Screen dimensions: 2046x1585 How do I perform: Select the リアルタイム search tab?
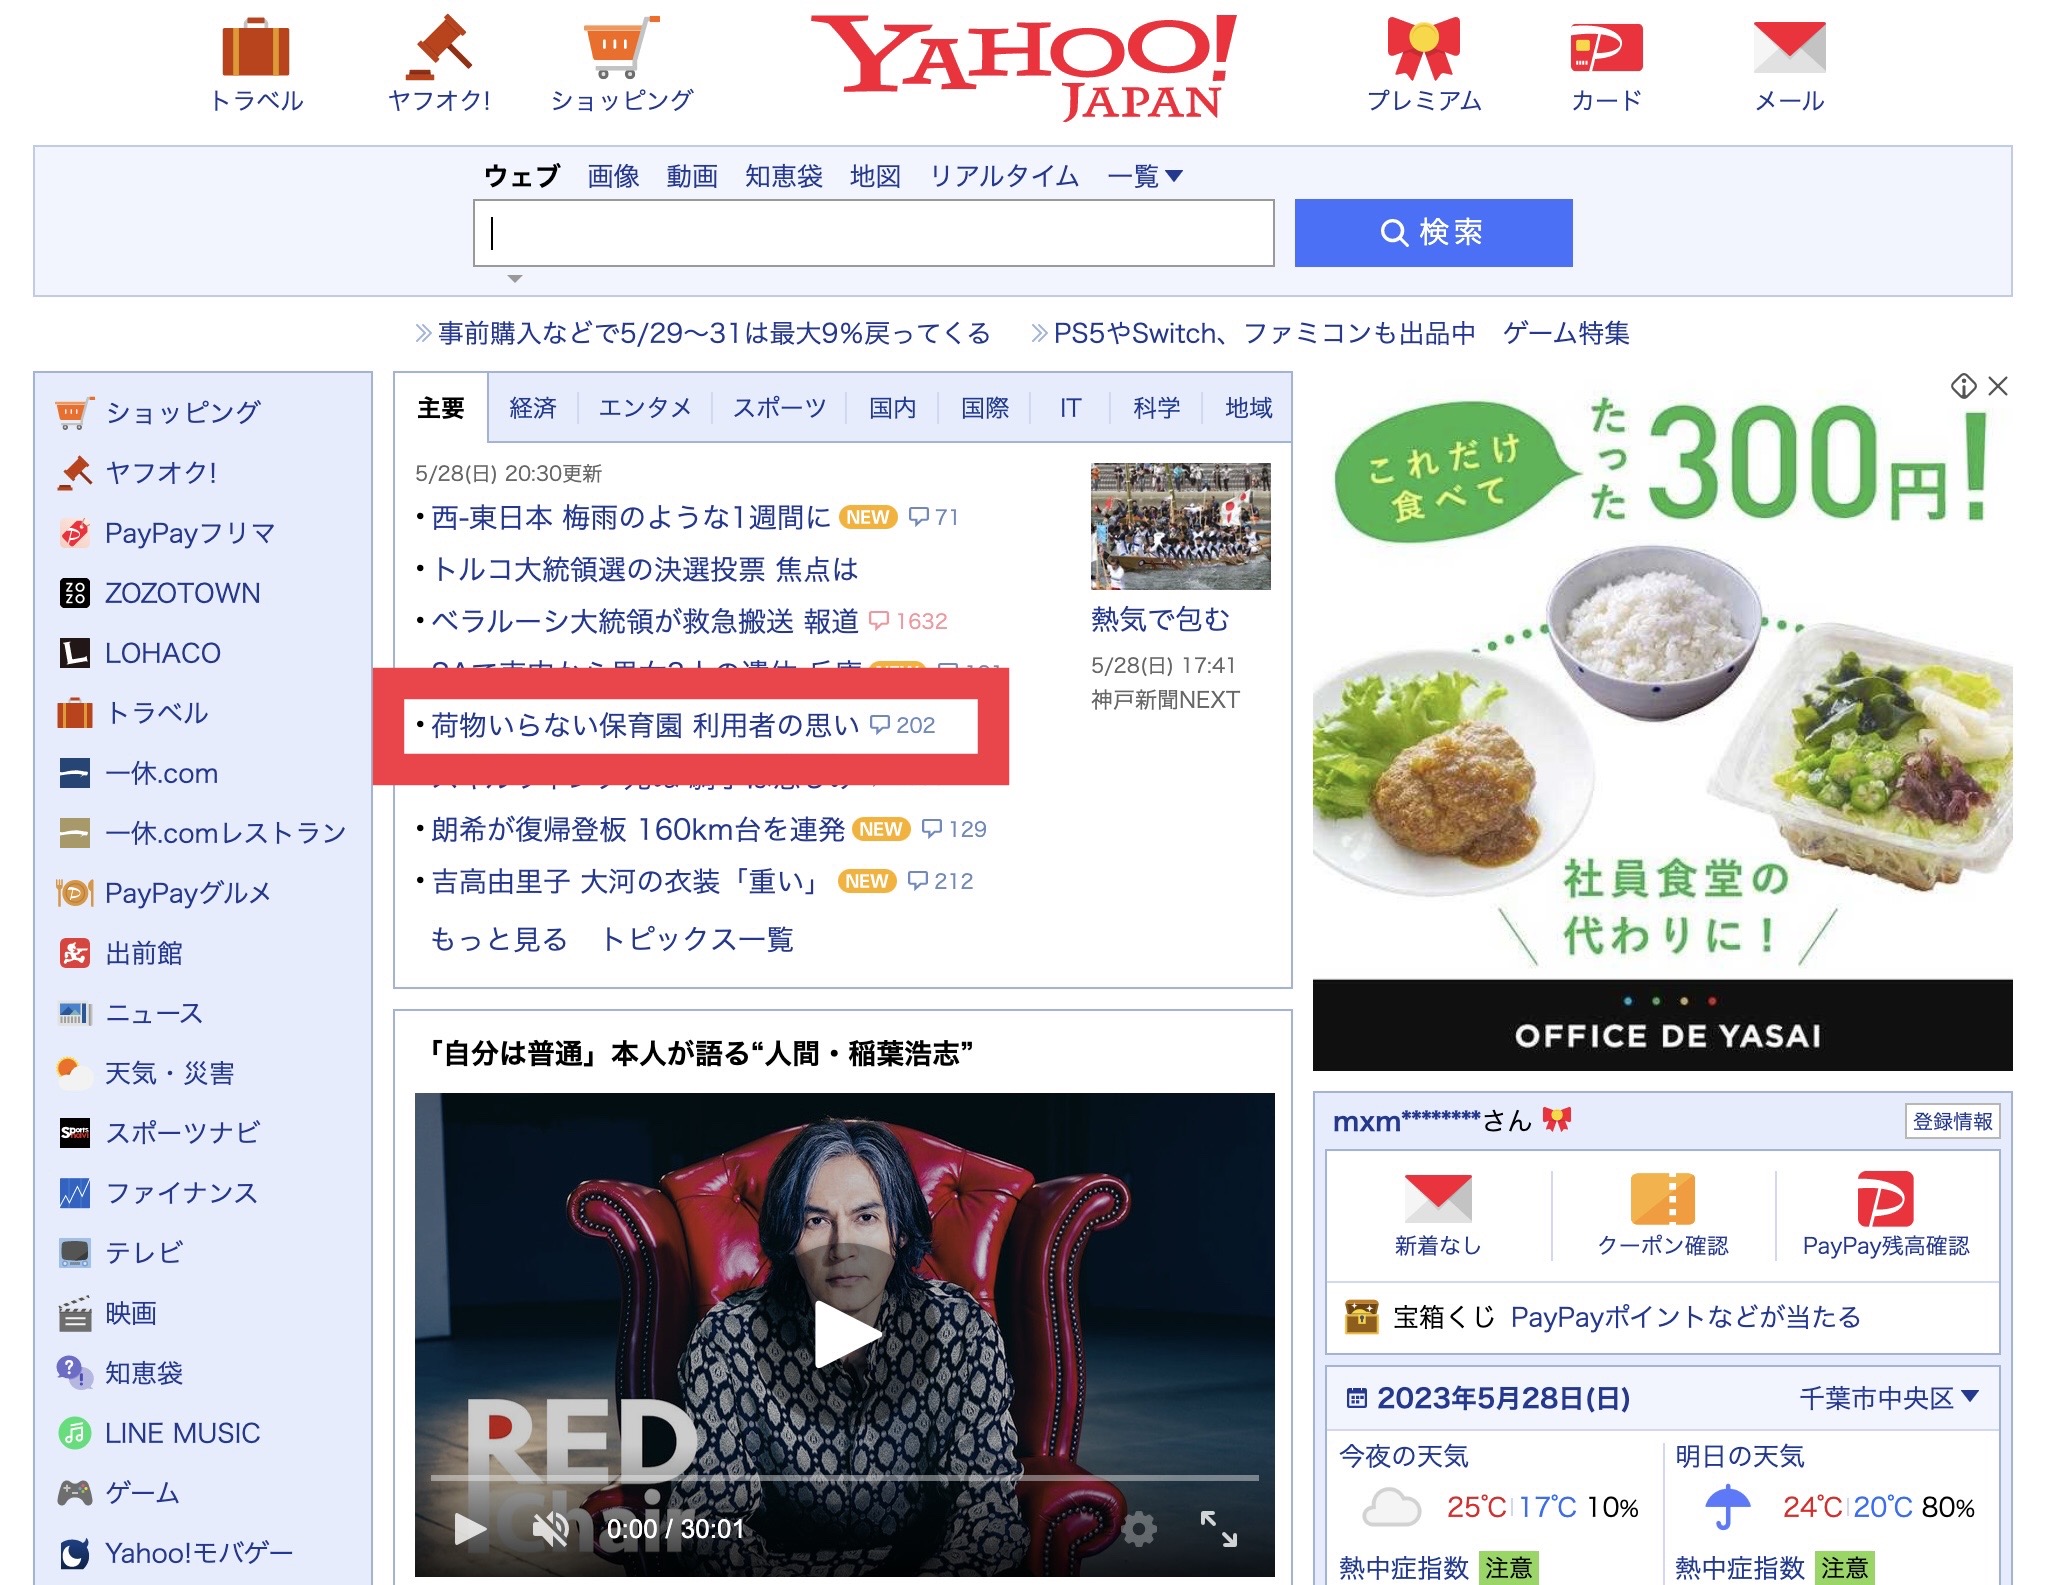[x=1004, y=176]
